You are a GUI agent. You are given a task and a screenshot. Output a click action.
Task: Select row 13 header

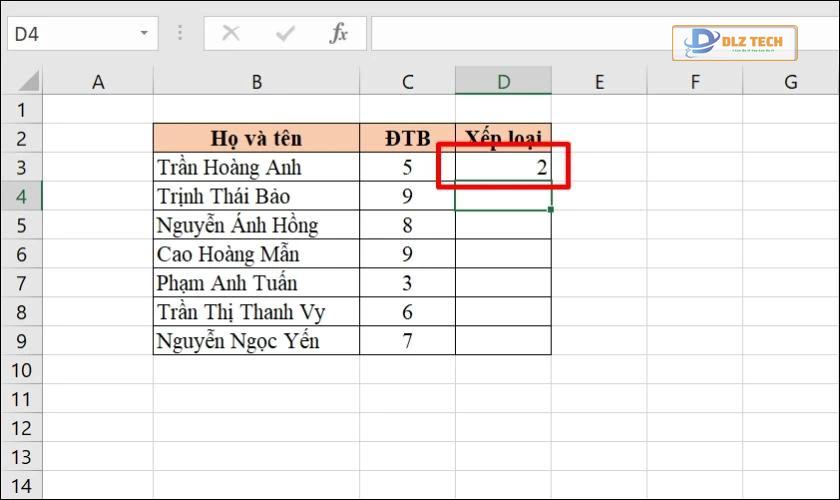21,457
